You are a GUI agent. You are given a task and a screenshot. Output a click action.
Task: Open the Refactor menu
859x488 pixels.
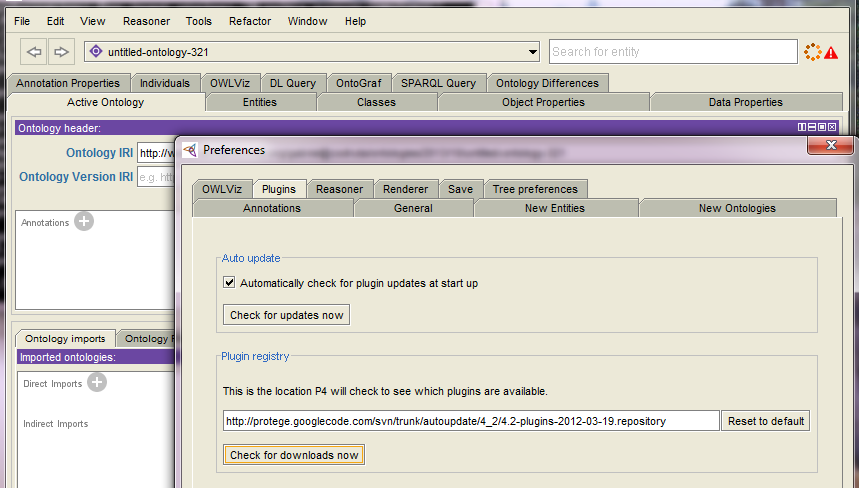(x=249, y=21)
